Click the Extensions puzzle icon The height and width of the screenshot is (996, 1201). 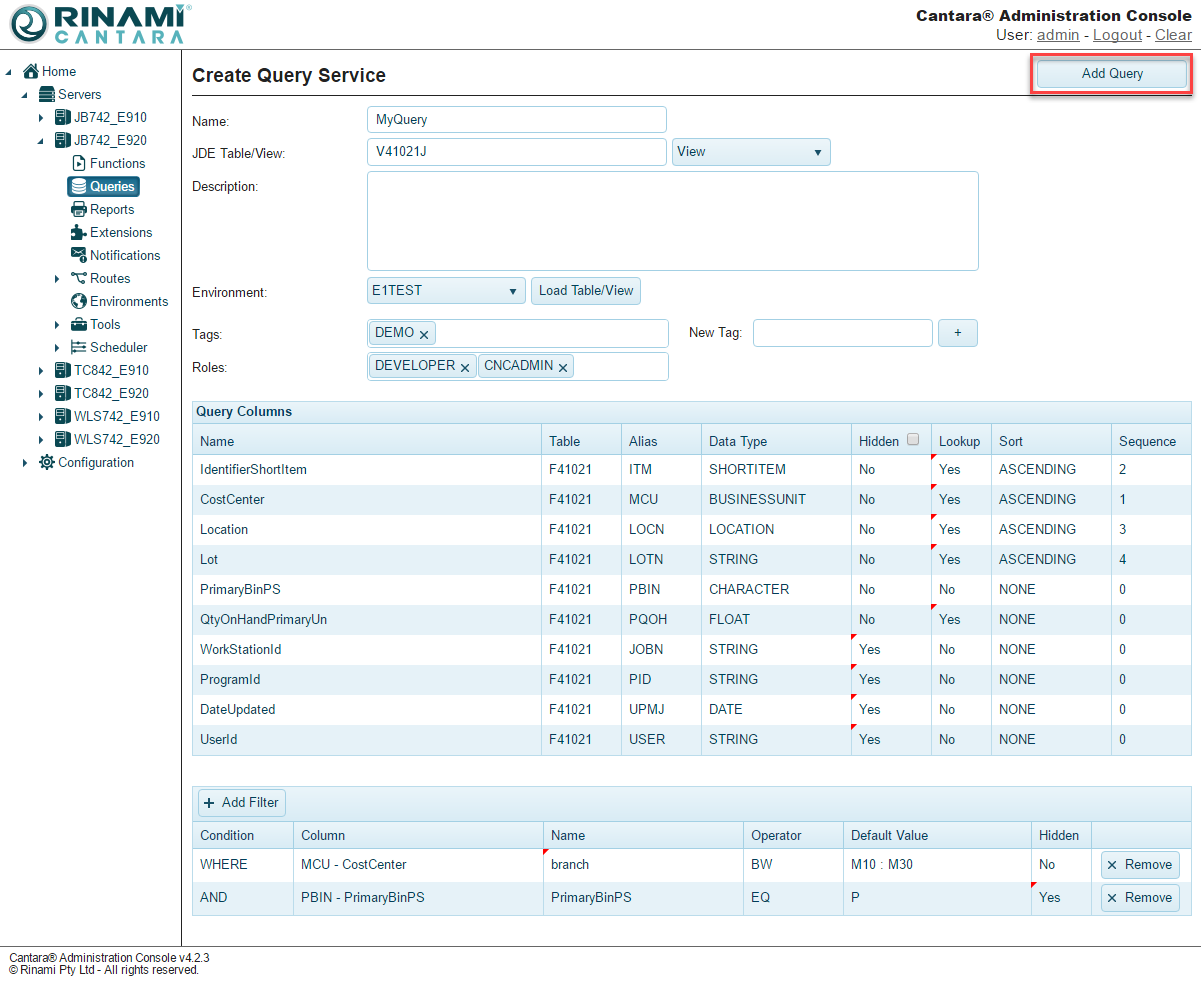tap(79, 232)
